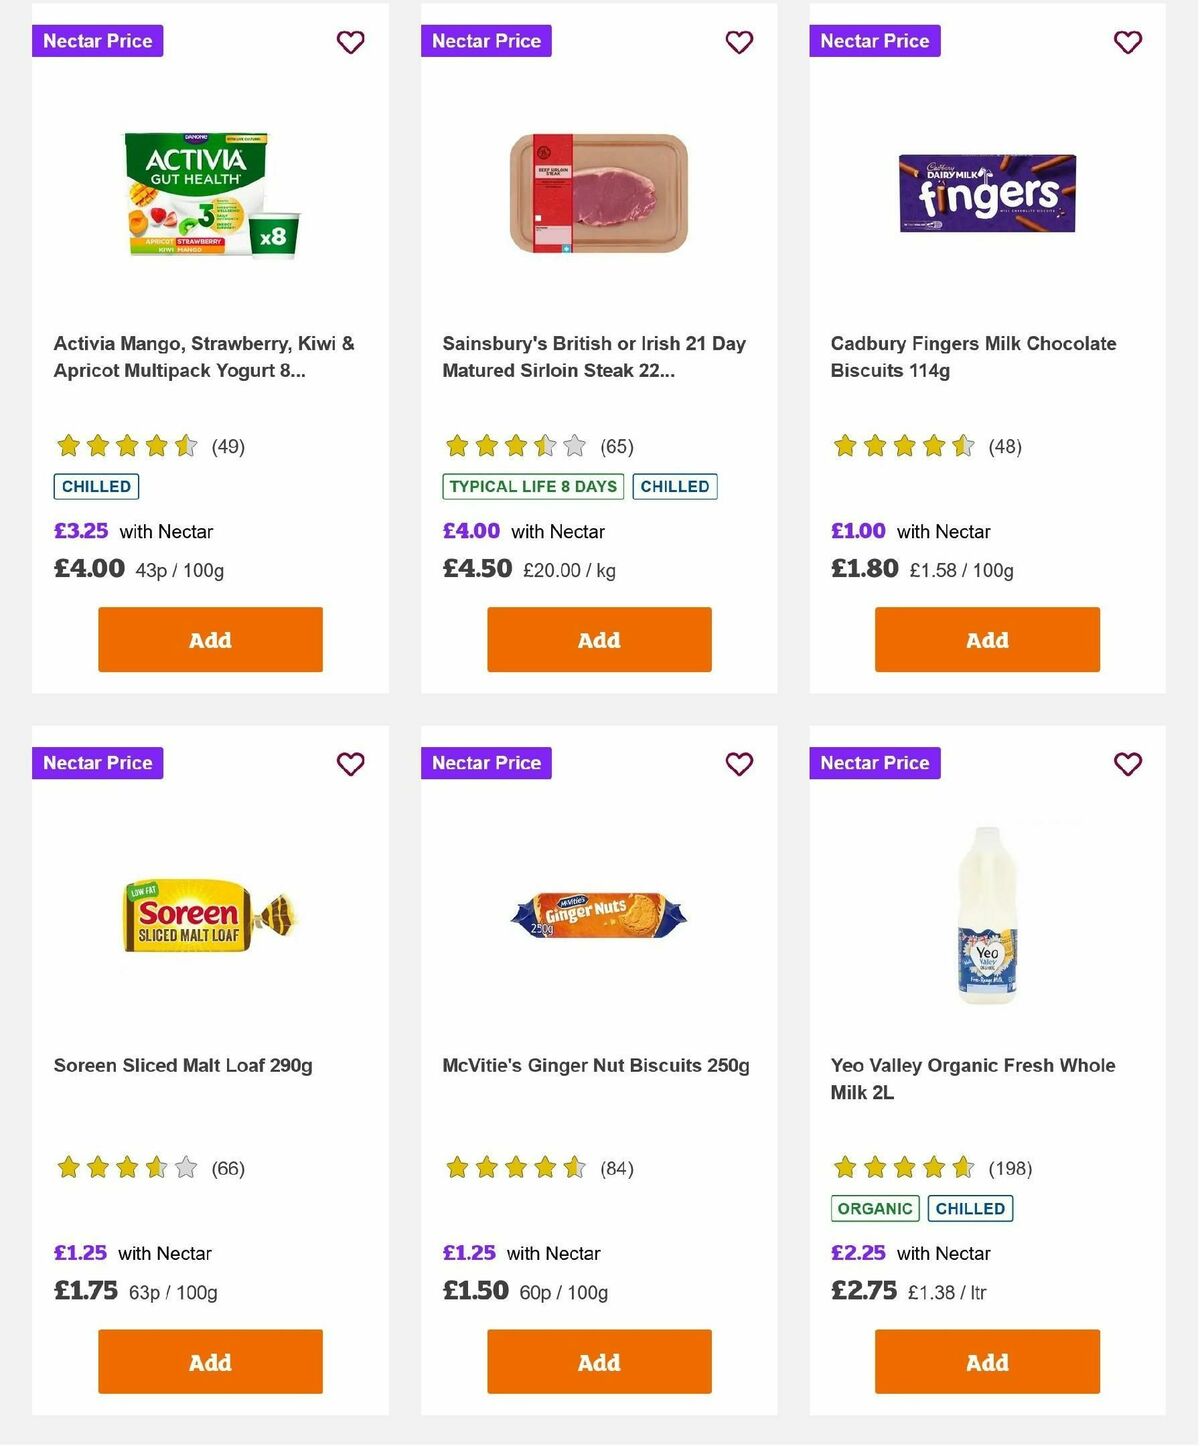Open the Sirloin Steak product page
The width and height of the screenshot is (1200, 1446).
[x=597, y=356]
